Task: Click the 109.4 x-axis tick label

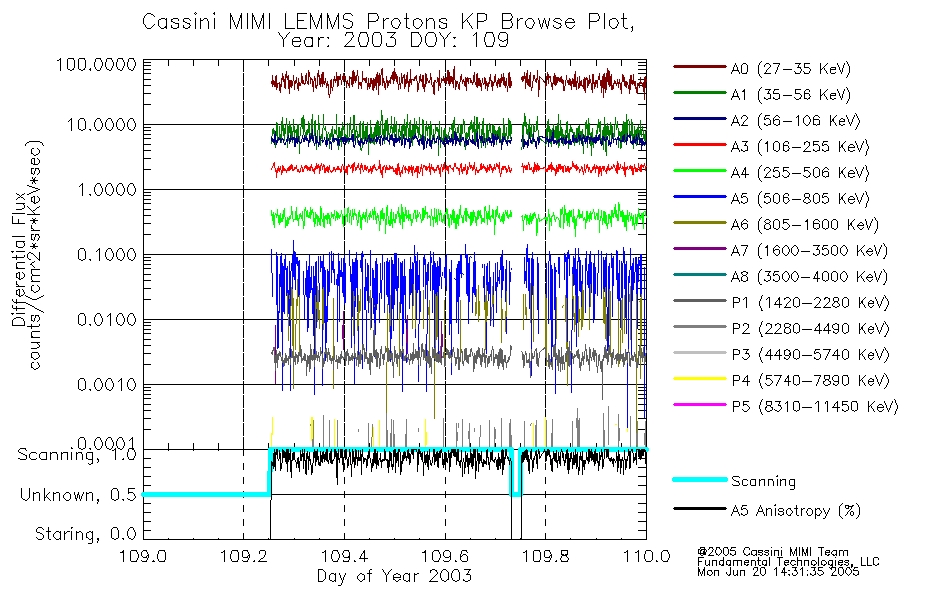Action: click(344, 556)
